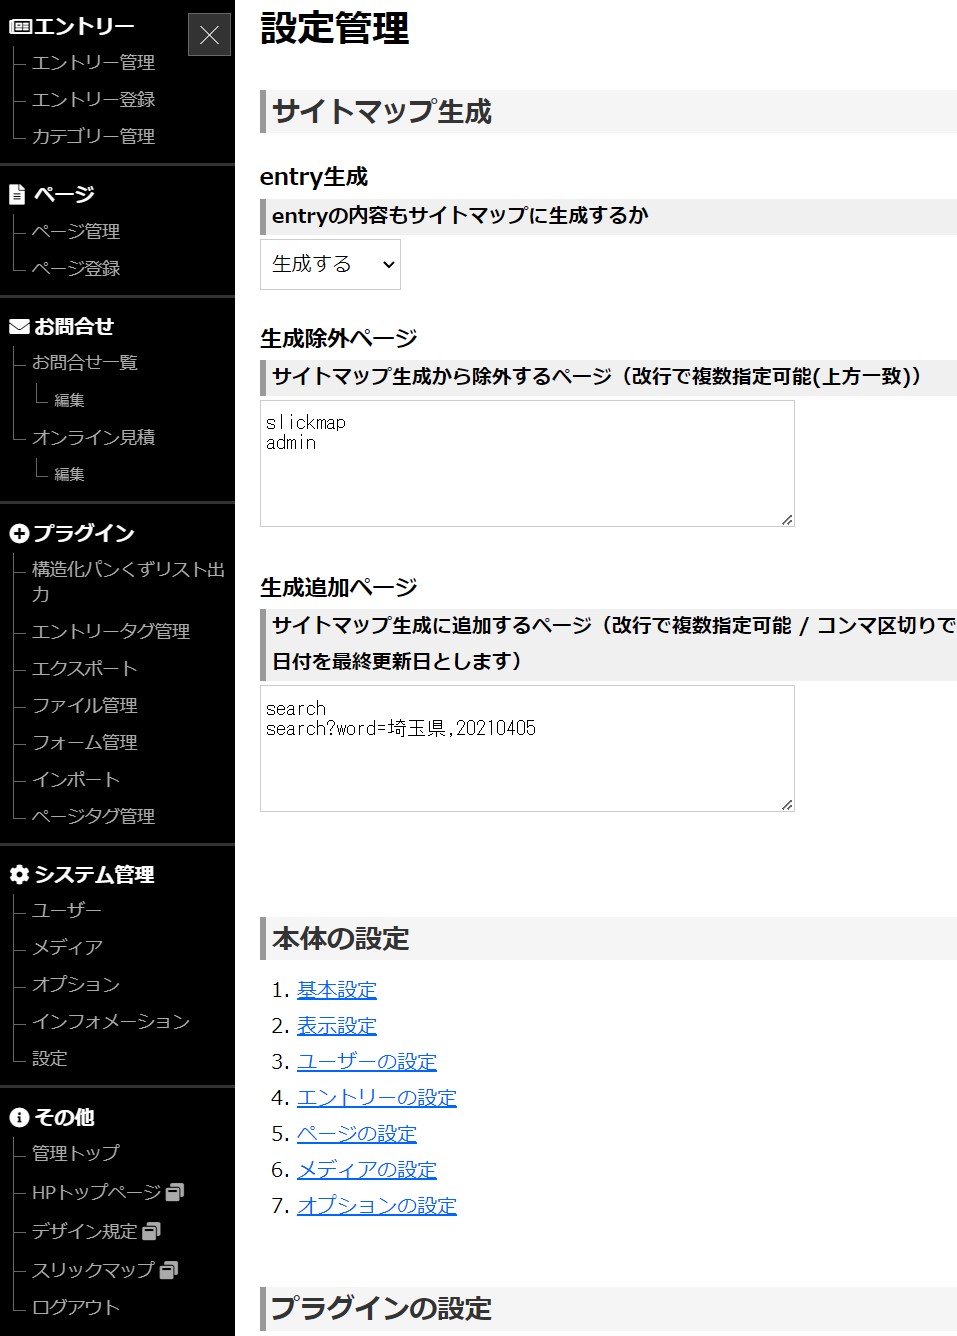Click the external-link icon beside デザイン規定
Image resolution: width=957 pixels, height=1336 pixels.
click(153, 1230)
